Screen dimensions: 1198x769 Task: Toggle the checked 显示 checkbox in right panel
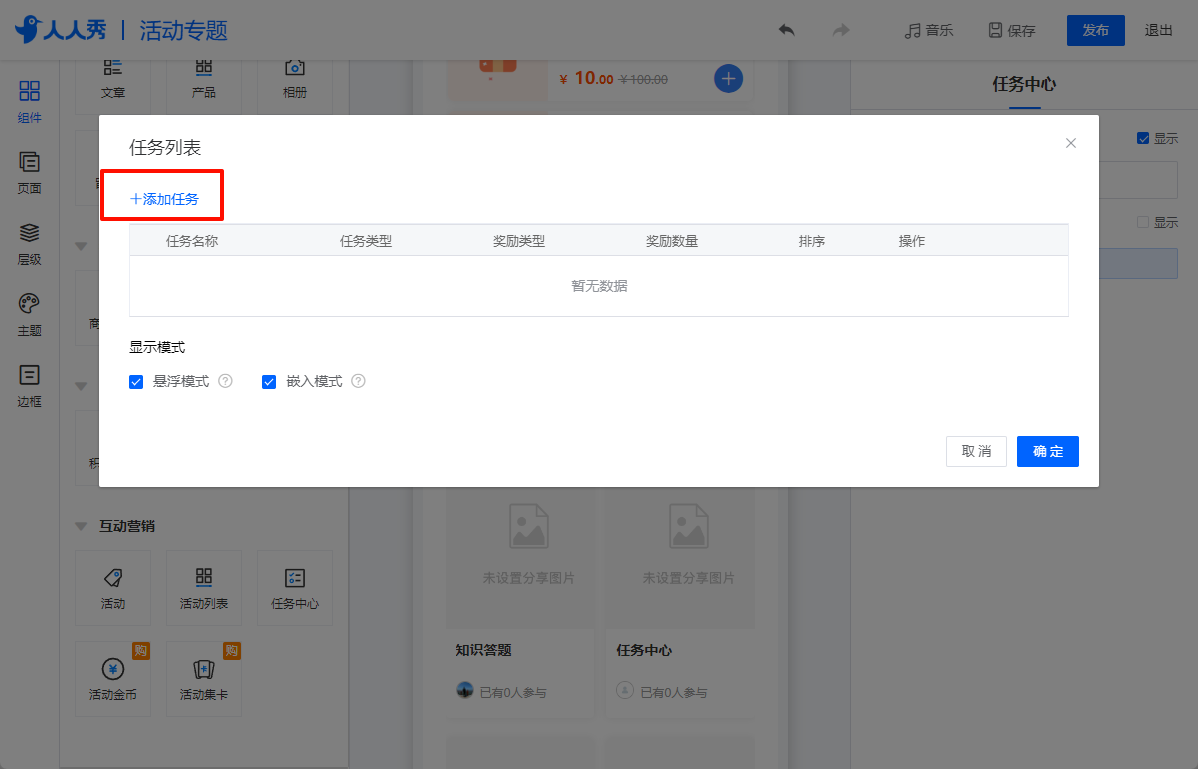pos(1143,138)
